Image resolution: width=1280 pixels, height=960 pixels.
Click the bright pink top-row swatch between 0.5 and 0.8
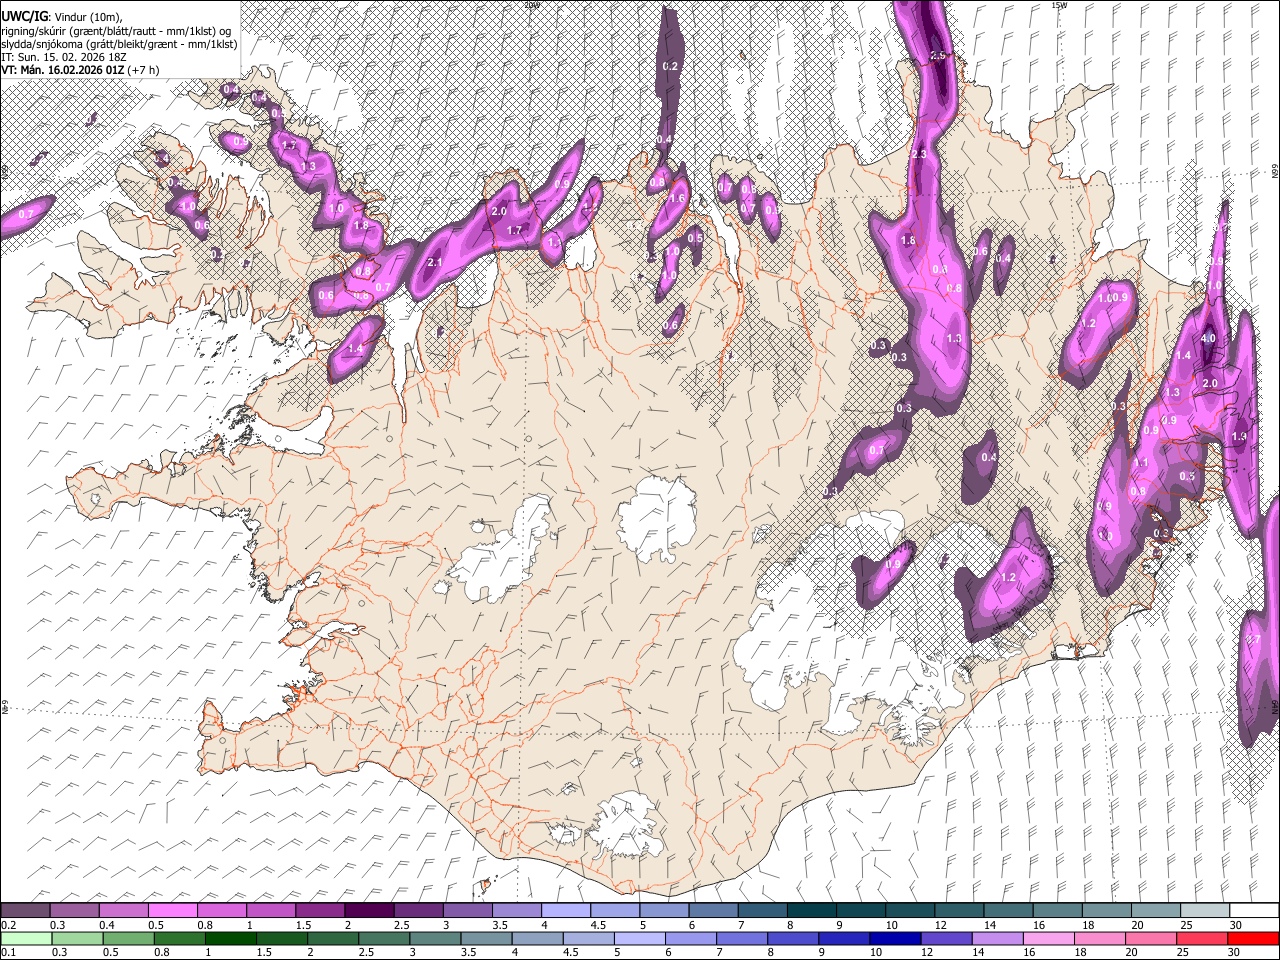click(x=172, y=911)
